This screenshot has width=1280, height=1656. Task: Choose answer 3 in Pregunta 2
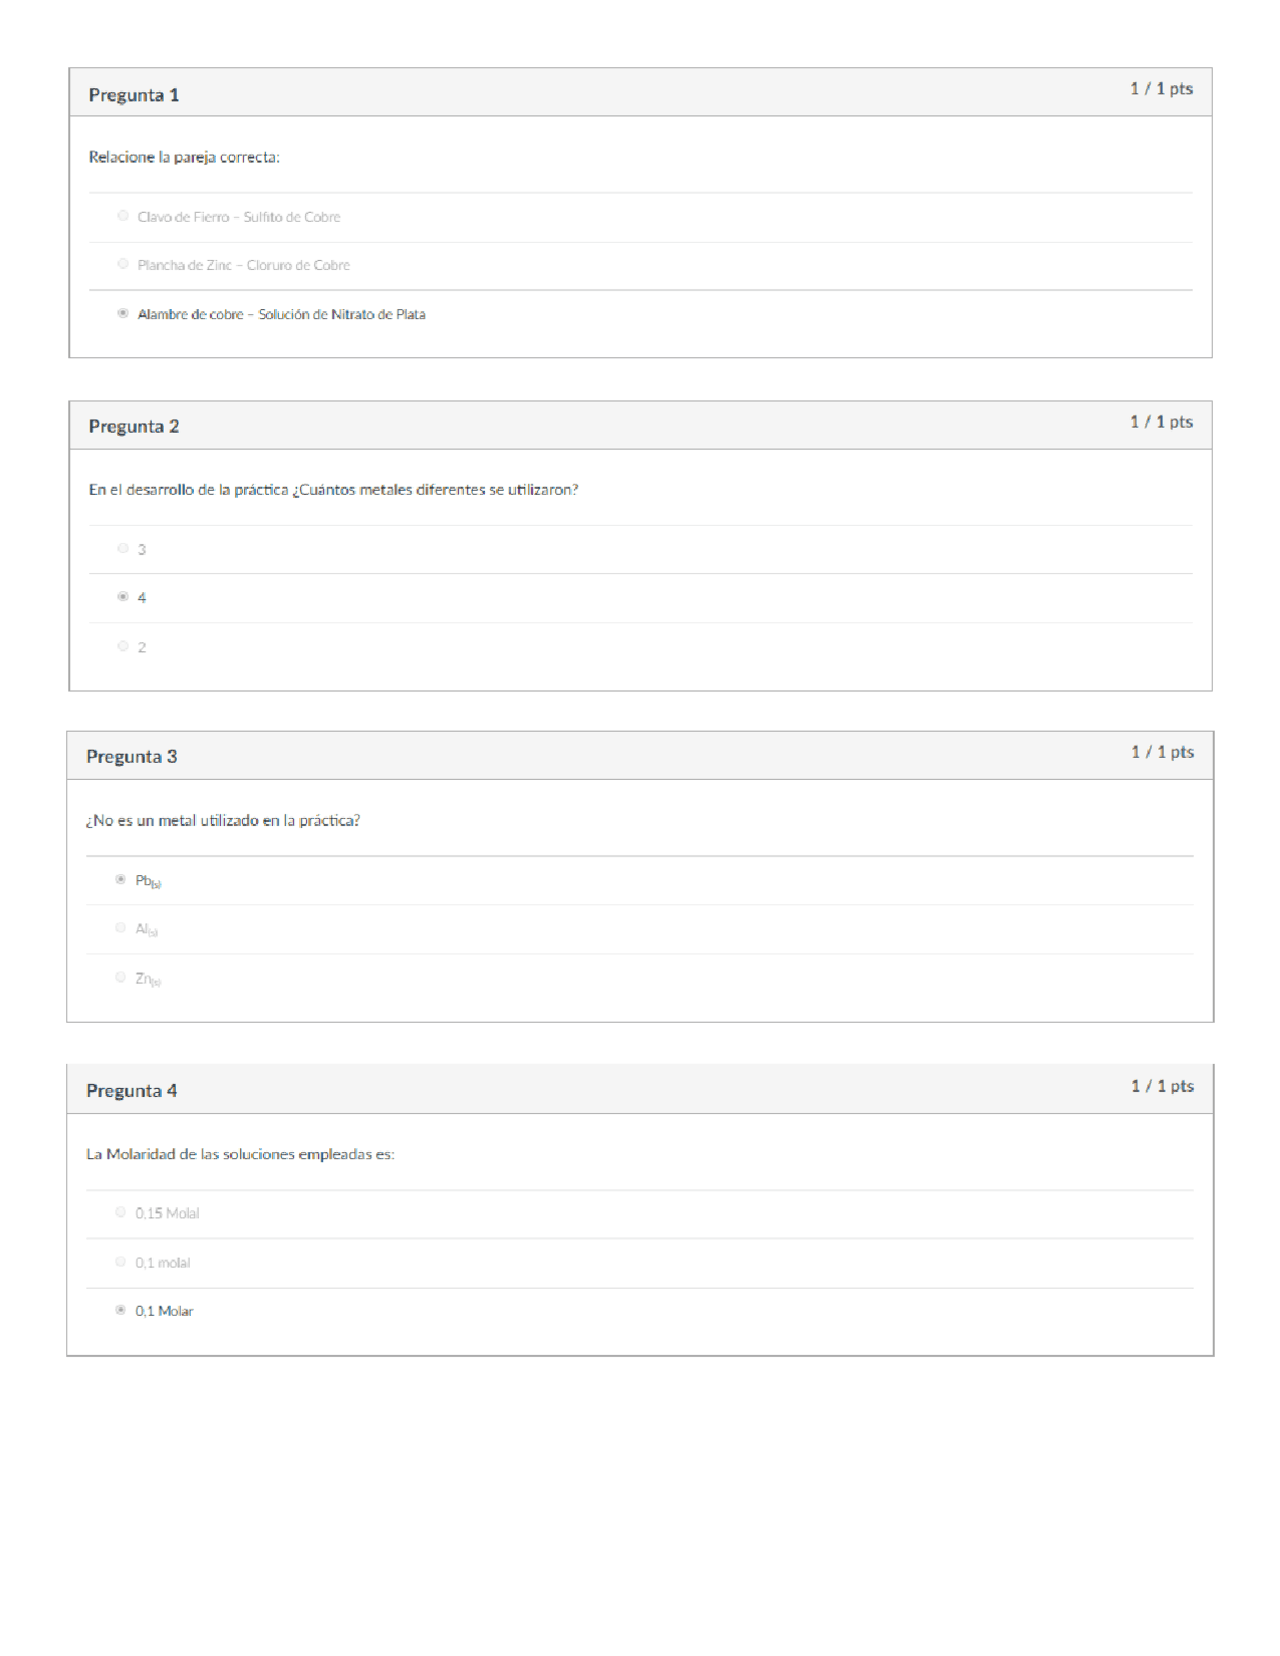tap(123, 548)
